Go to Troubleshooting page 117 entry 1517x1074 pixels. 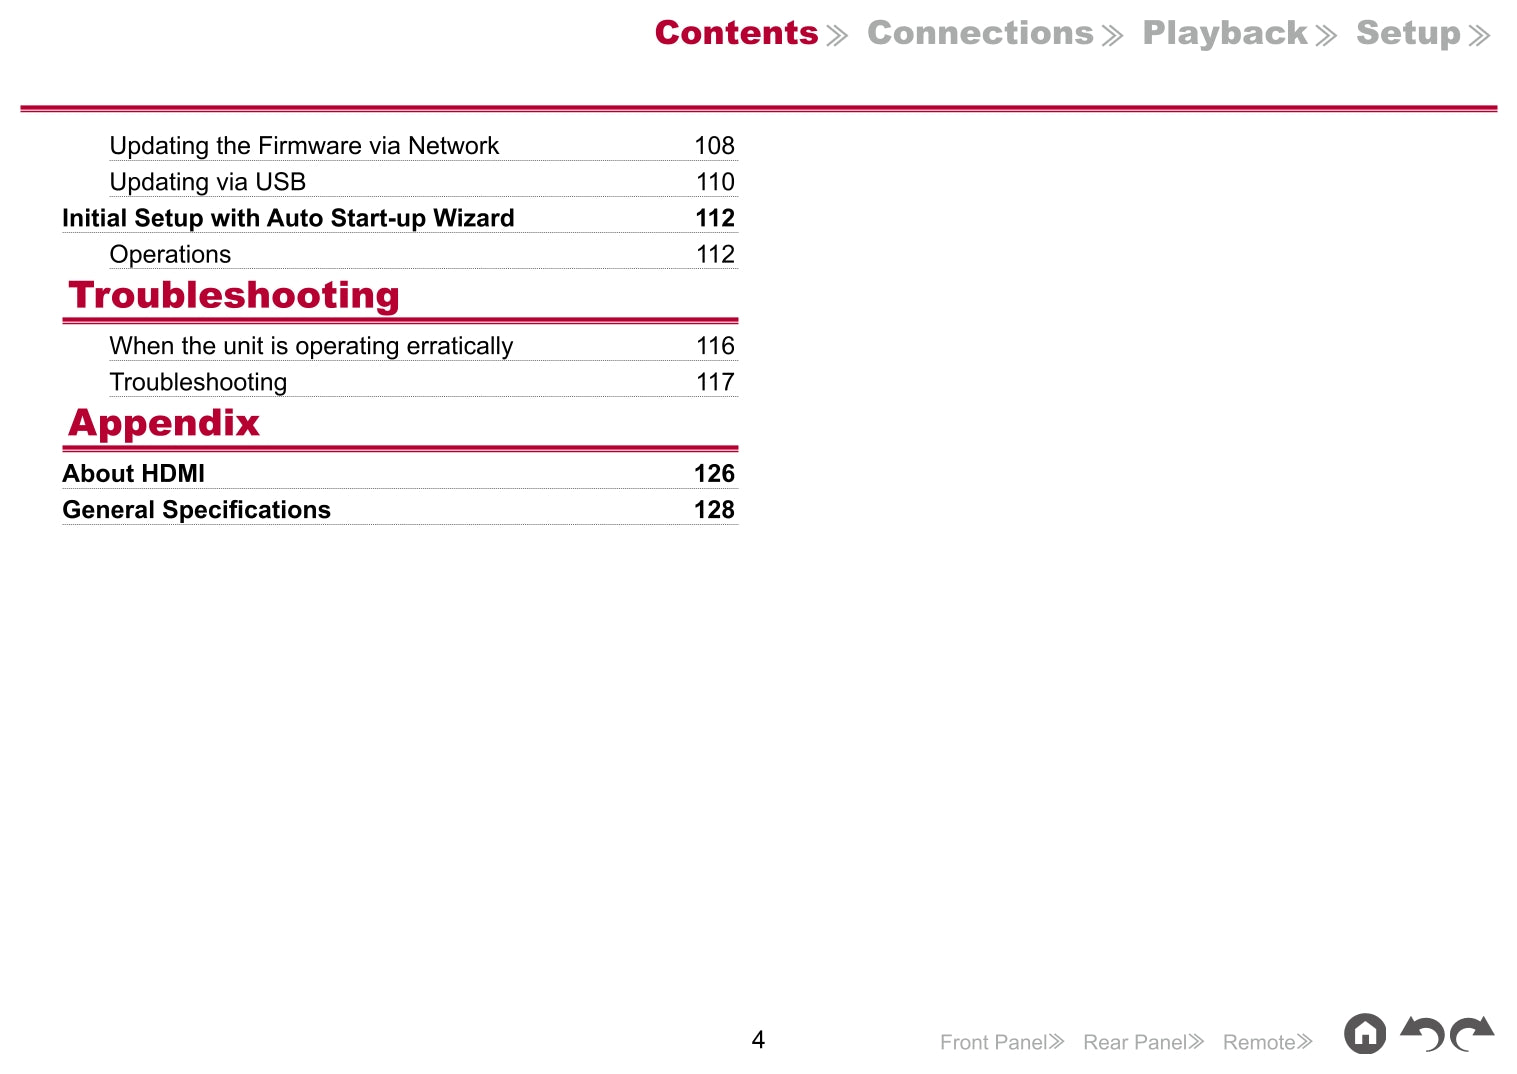click(x=198, y=382)
